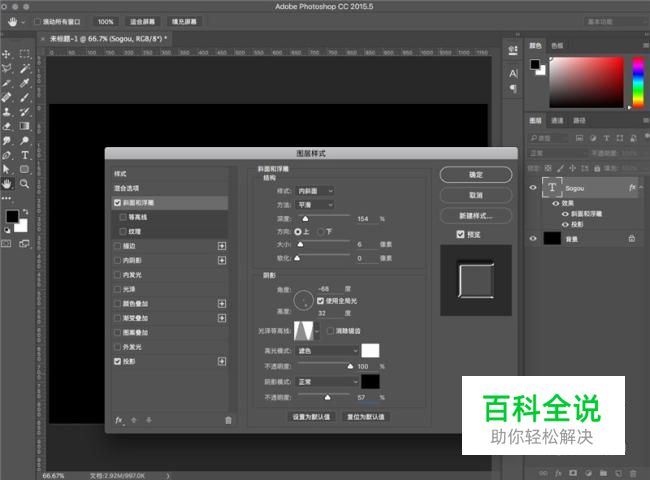Click the fx icon at dialog bottom
Image resolution: width=650 pixels, height=480 pixels.
click(119, 420)
